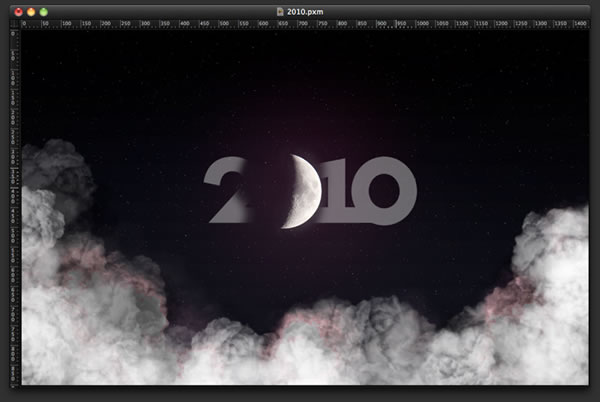Click the 1000 mark on the horizontal ruler
This screenshot has width=600, height=402.
coord(422,23)
